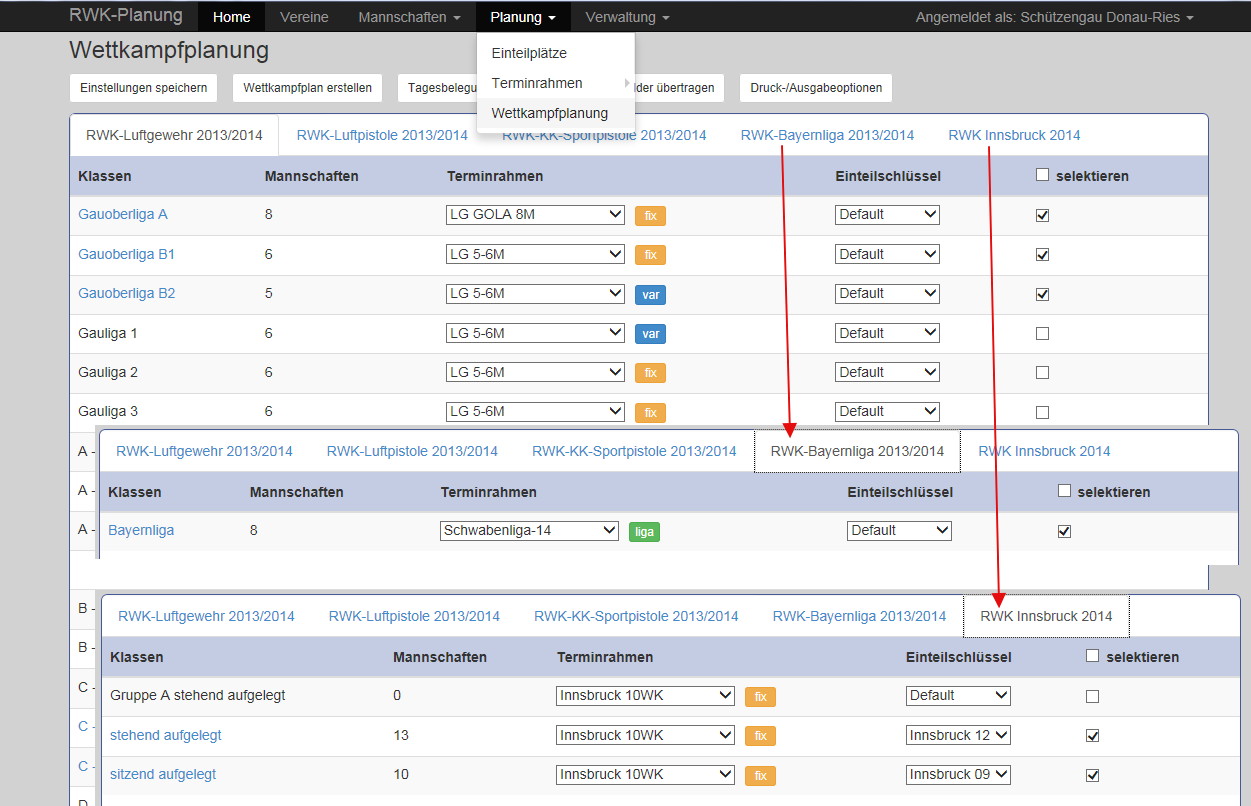Open the Schützengau Donau-Ries account menu
Viewport: 1251px width, 806px height.
(x=1054, y=17)
